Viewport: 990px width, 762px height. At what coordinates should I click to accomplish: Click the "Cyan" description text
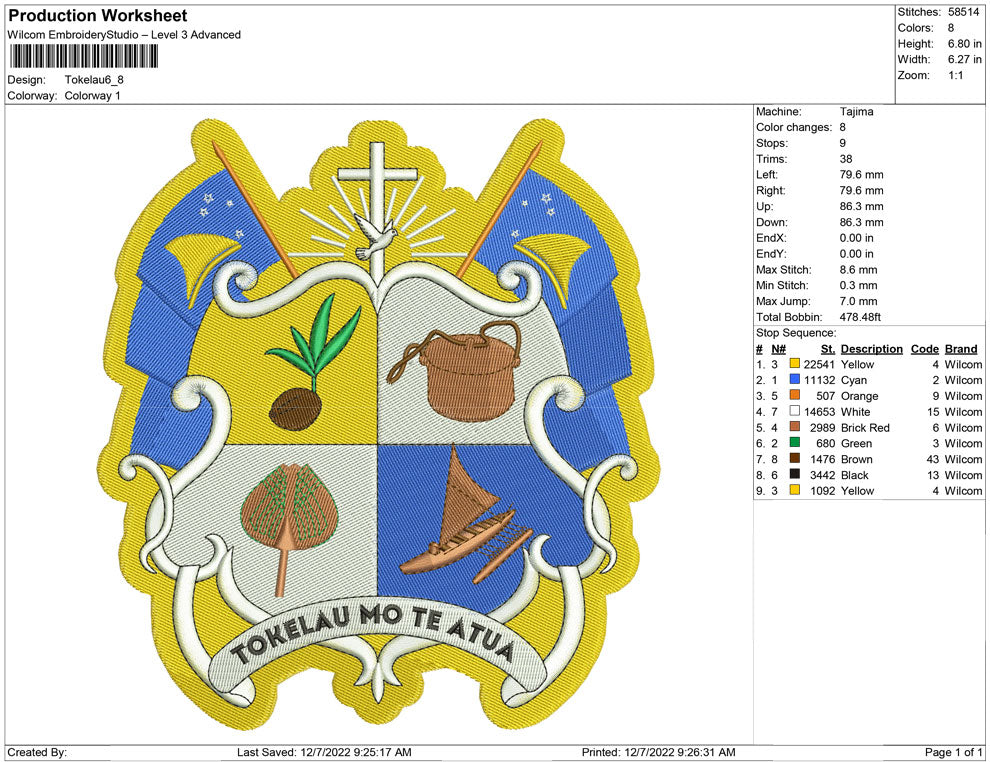coord(854,380)
